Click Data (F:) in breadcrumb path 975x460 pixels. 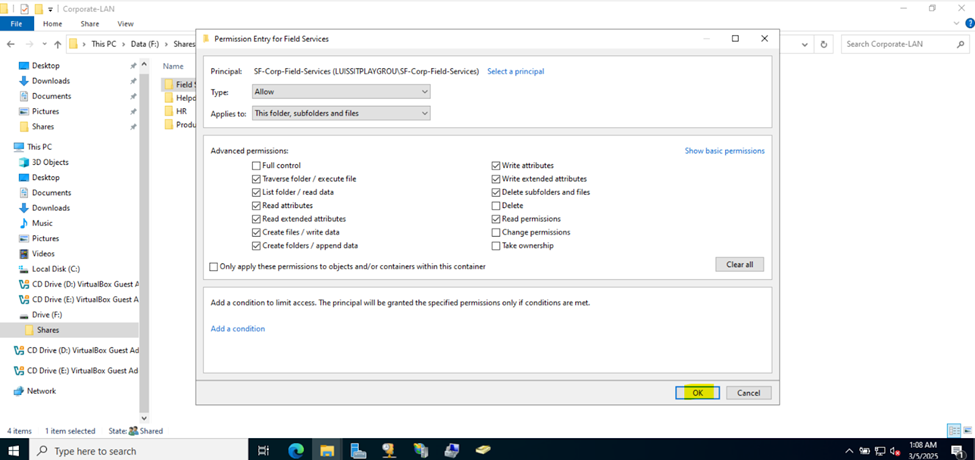coord(144,44)
